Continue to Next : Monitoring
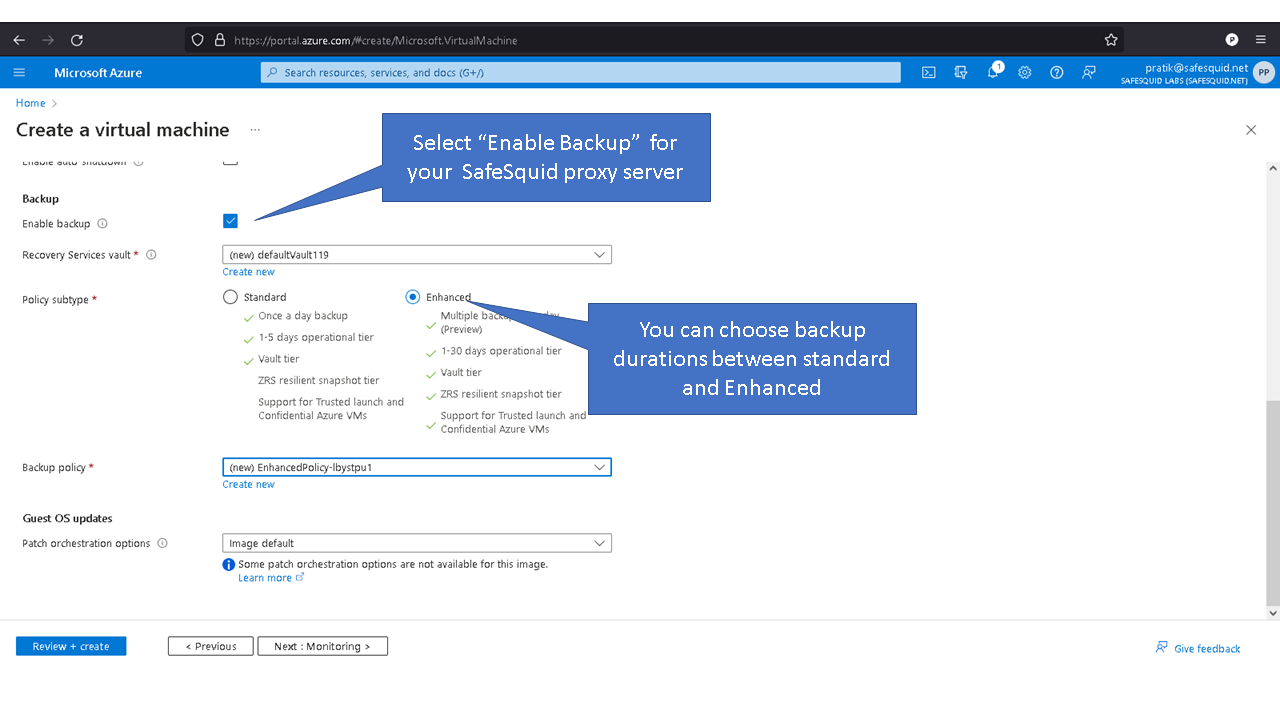Screen dimensions: 1280x720 [x=322, y=646]
